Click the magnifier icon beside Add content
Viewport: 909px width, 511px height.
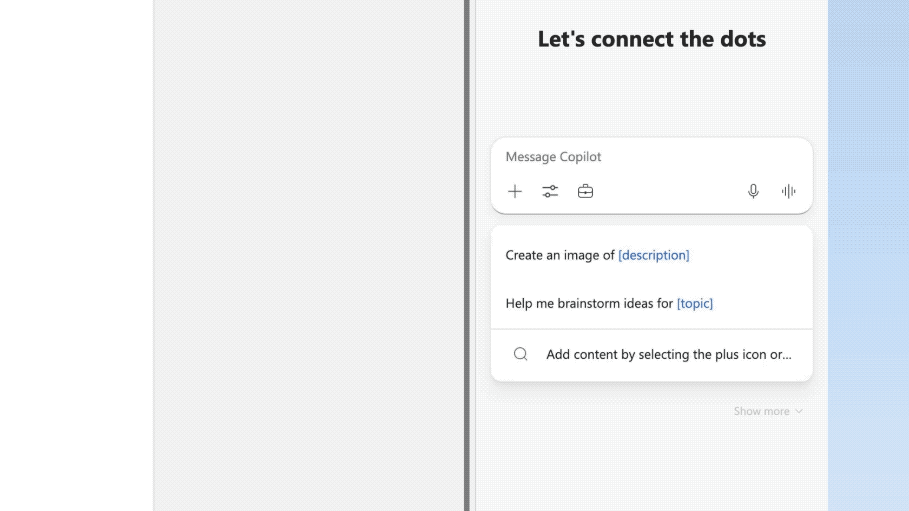click(521, 354)
